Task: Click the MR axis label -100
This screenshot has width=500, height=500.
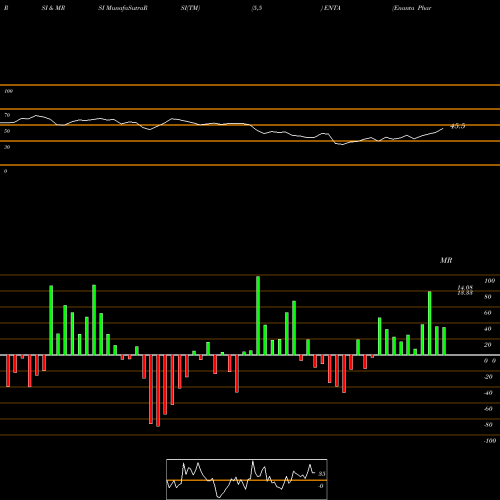Action: (490, 441)
